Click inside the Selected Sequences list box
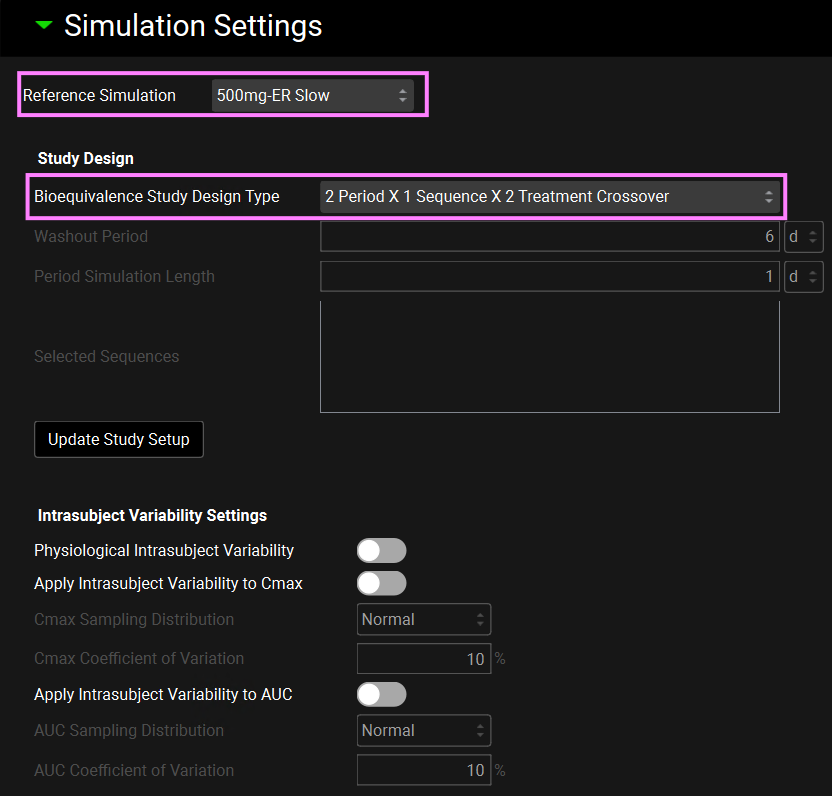 (x=549, y=356)
